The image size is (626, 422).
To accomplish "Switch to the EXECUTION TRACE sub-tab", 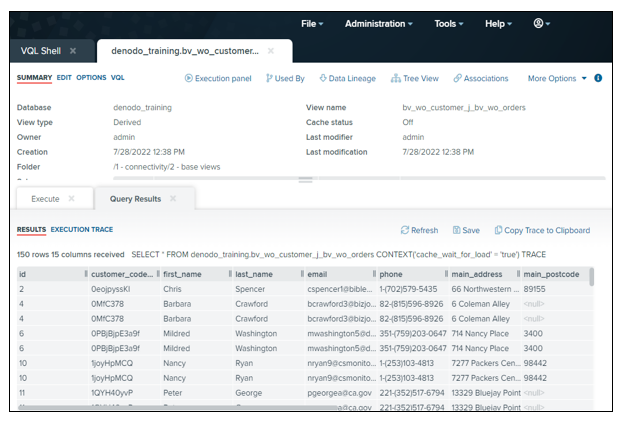I will pos(82,230).
